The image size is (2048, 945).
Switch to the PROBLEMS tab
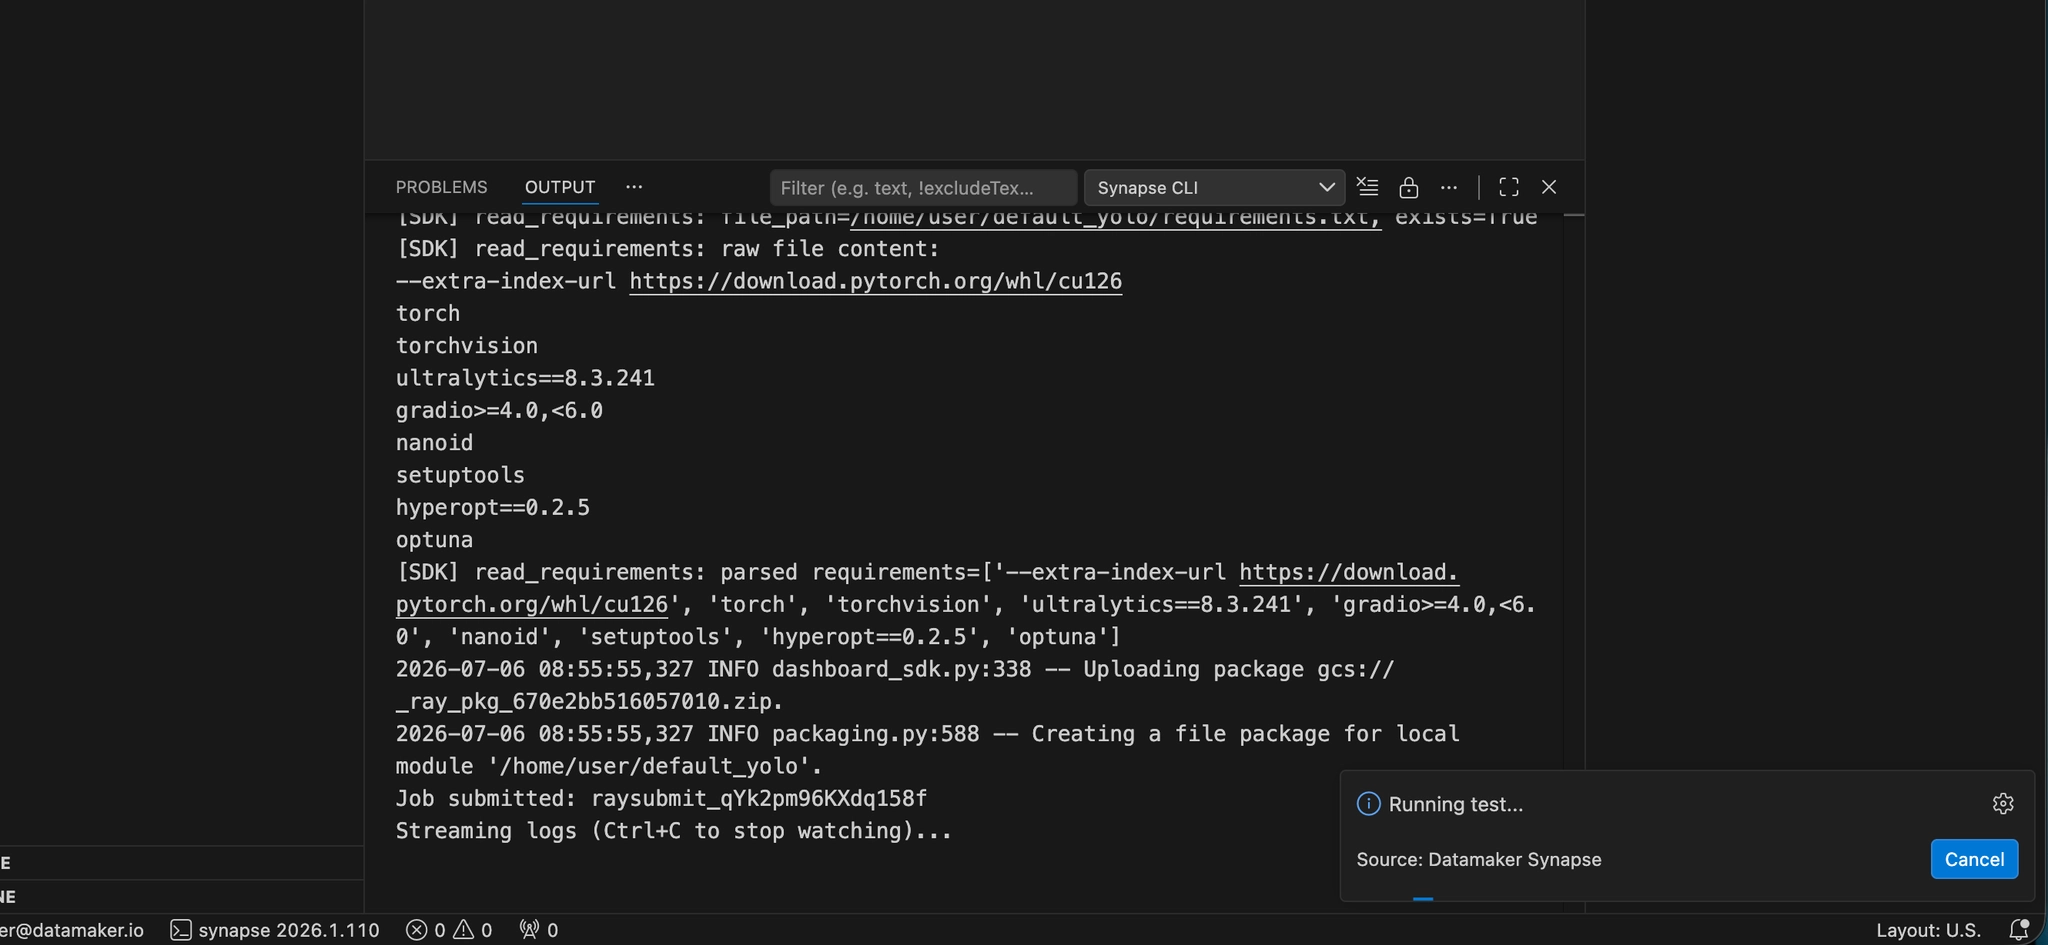[441, 187]
